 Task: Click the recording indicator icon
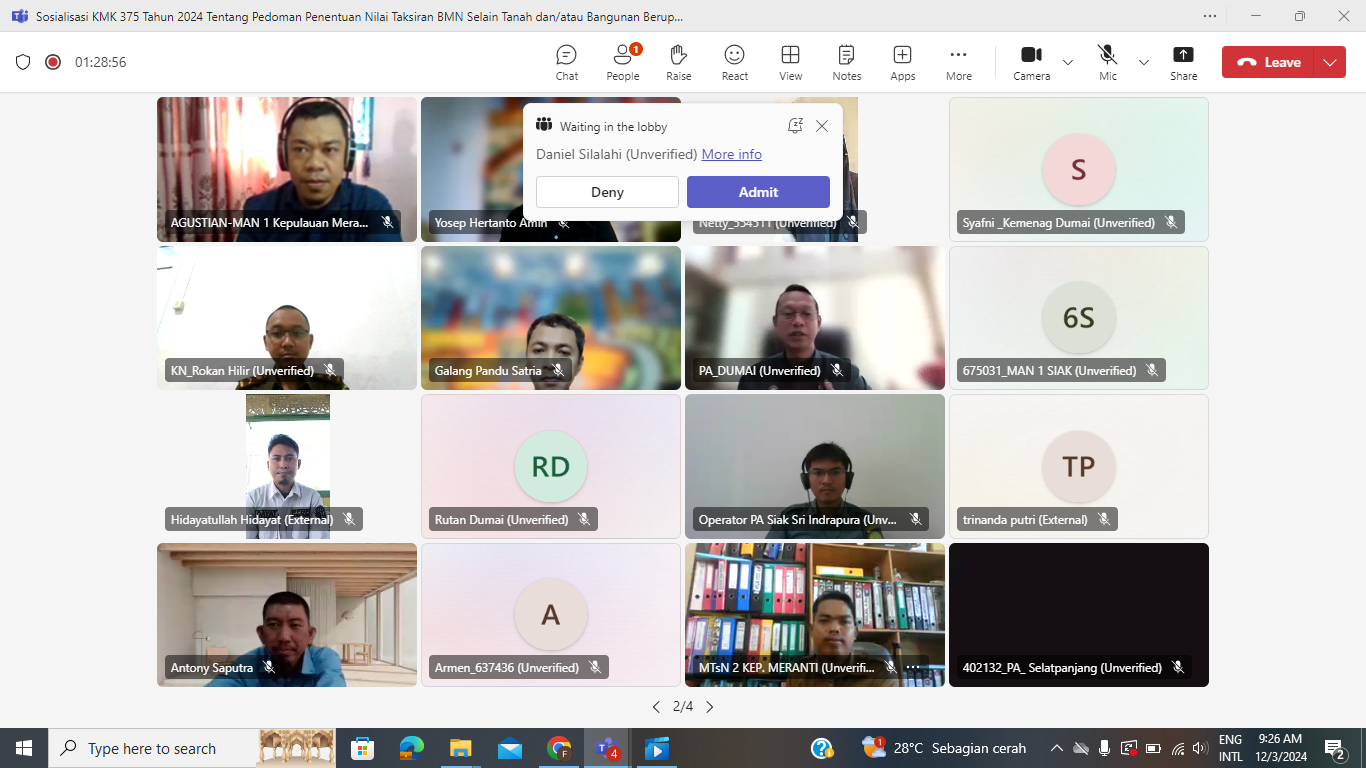(x=53, y=62)
